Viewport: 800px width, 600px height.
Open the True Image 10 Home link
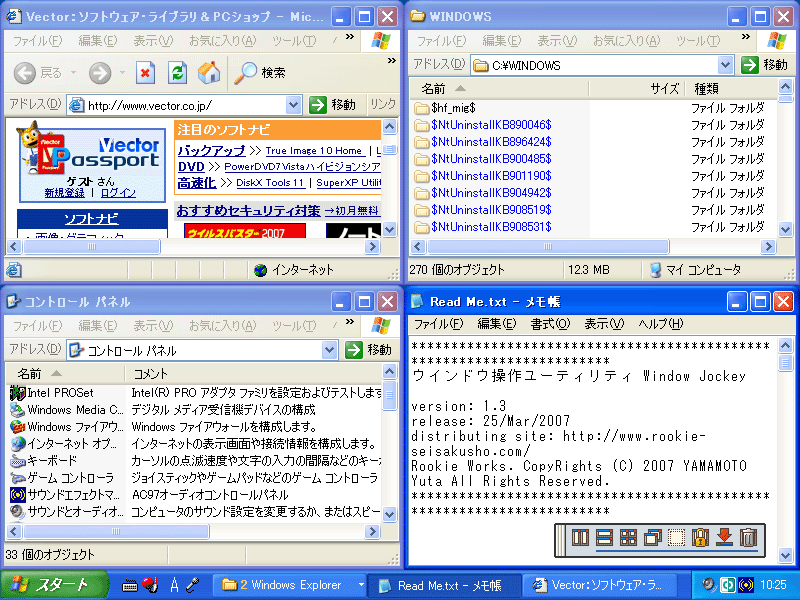[314, 151]
